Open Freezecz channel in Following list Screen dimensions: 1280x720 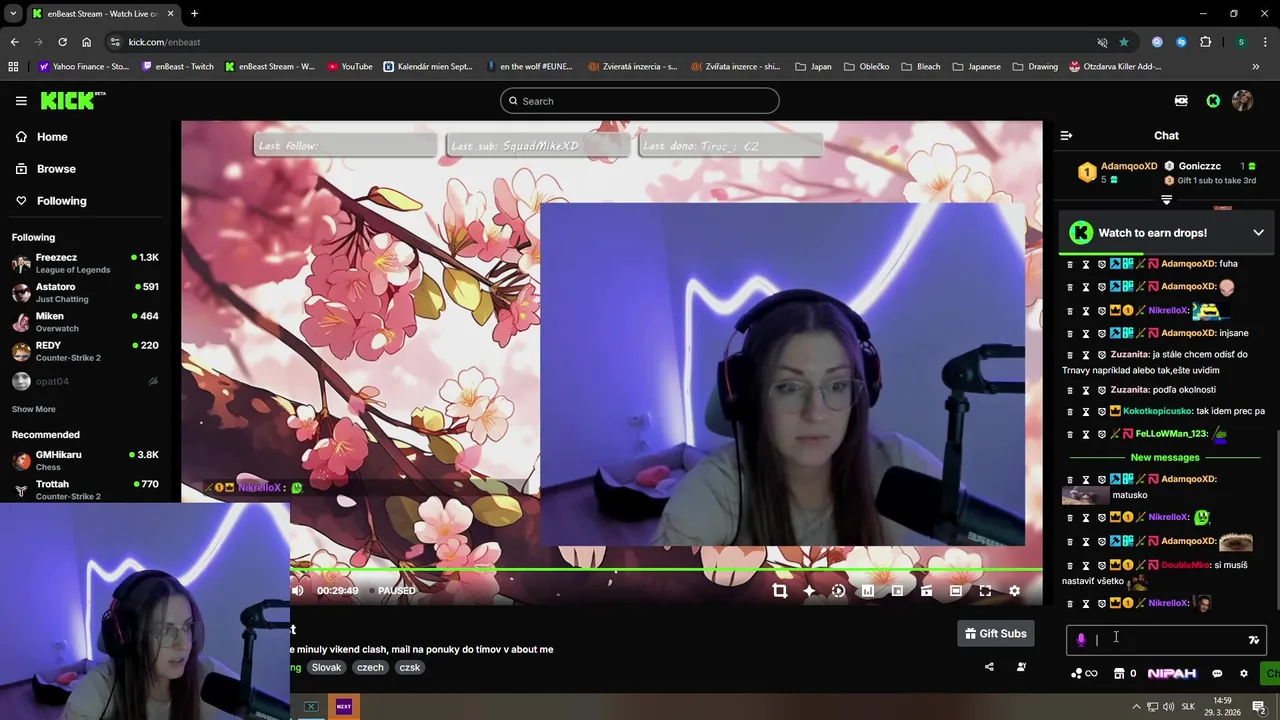[85, 263]
